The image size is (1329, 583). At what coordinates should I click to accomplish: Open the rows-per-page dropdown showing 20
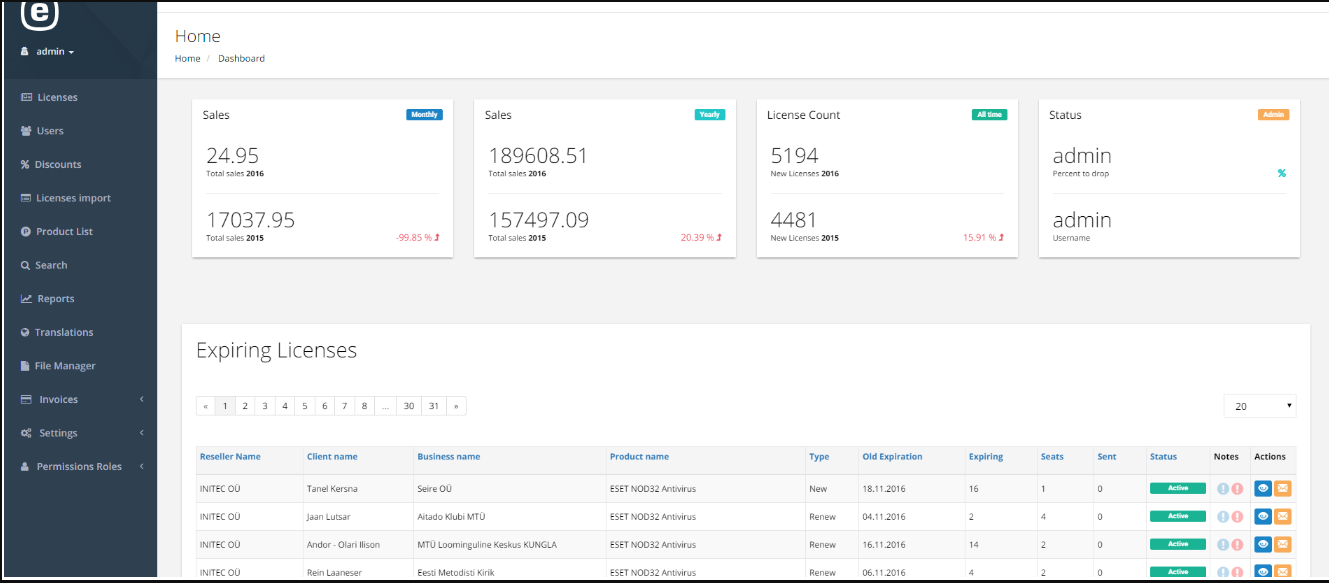coord(1260,406)
